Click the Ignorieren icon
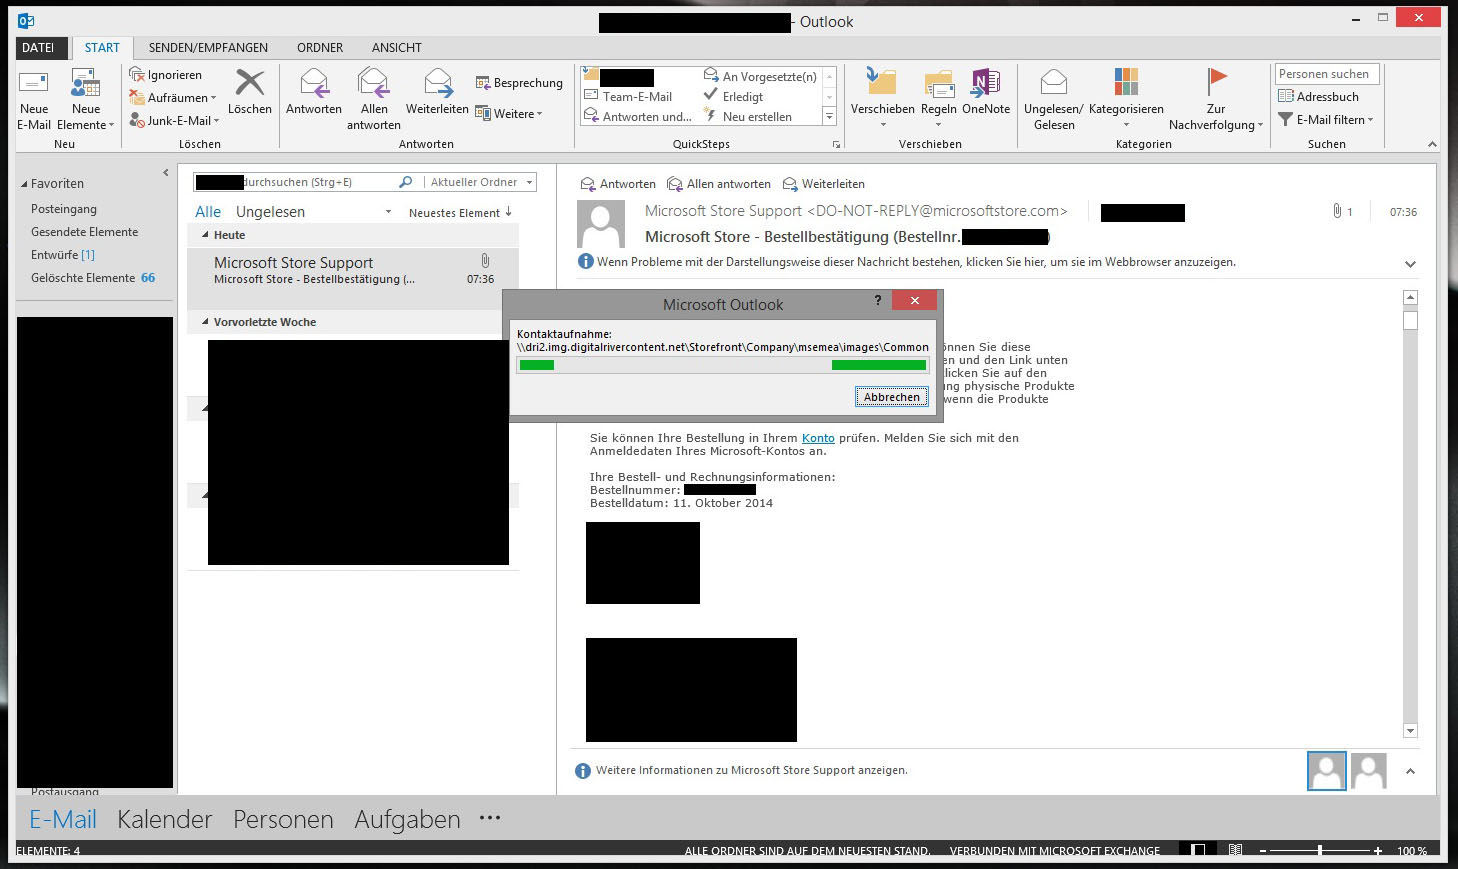This screenshot has width=1458, height=869. [x=137, y=75]
